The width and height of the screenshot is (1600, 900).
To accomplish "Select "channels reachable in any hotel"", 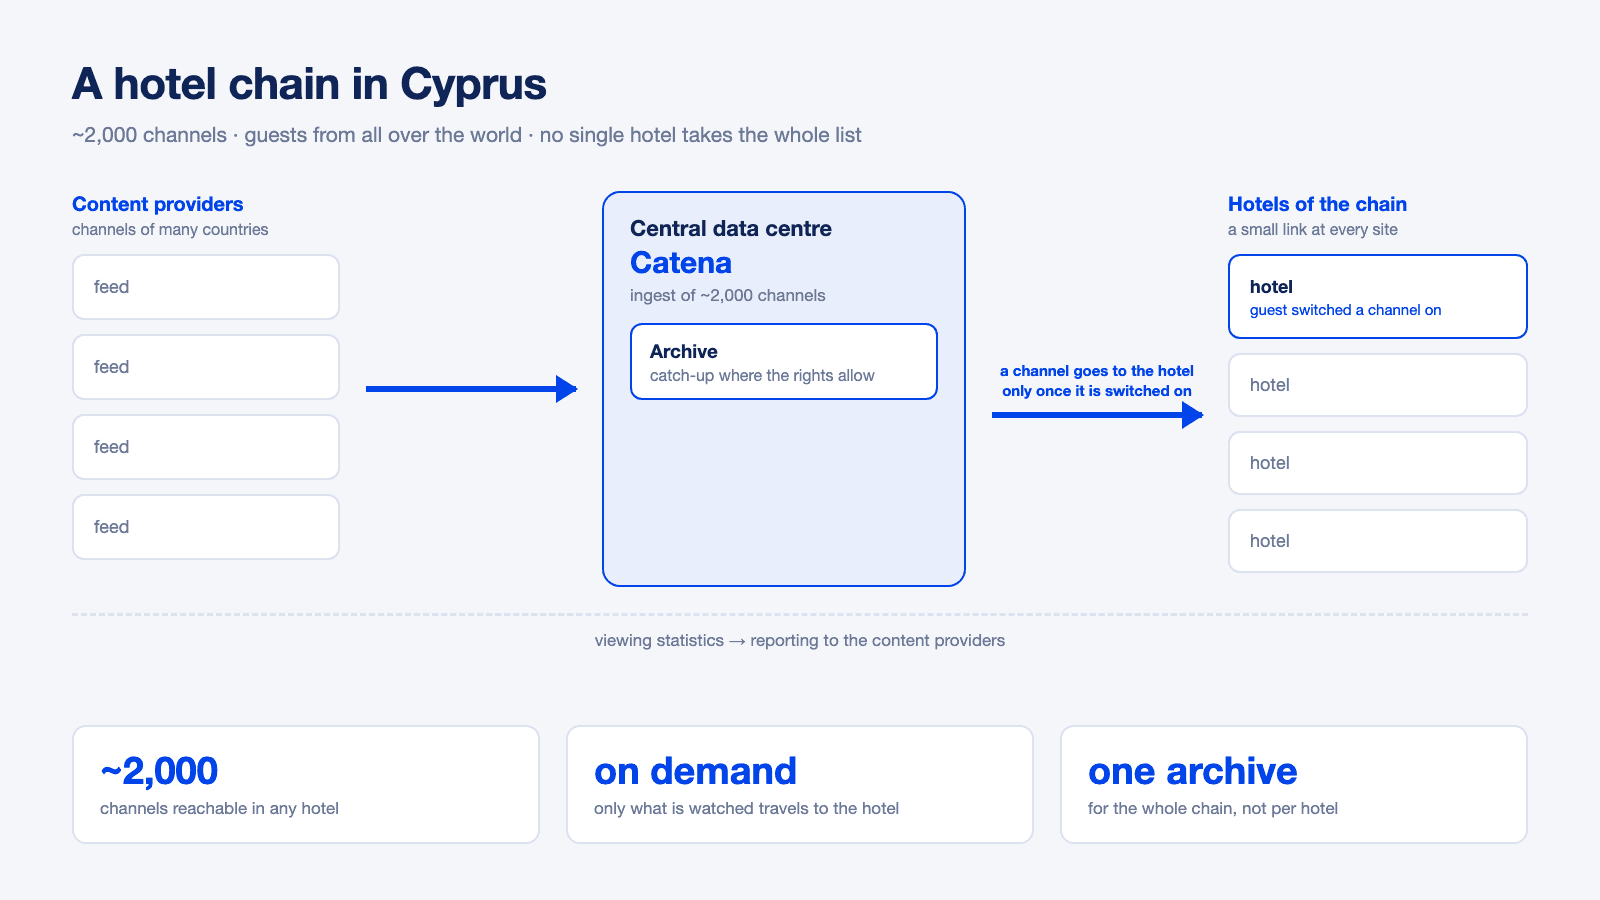I will (219, 808).
